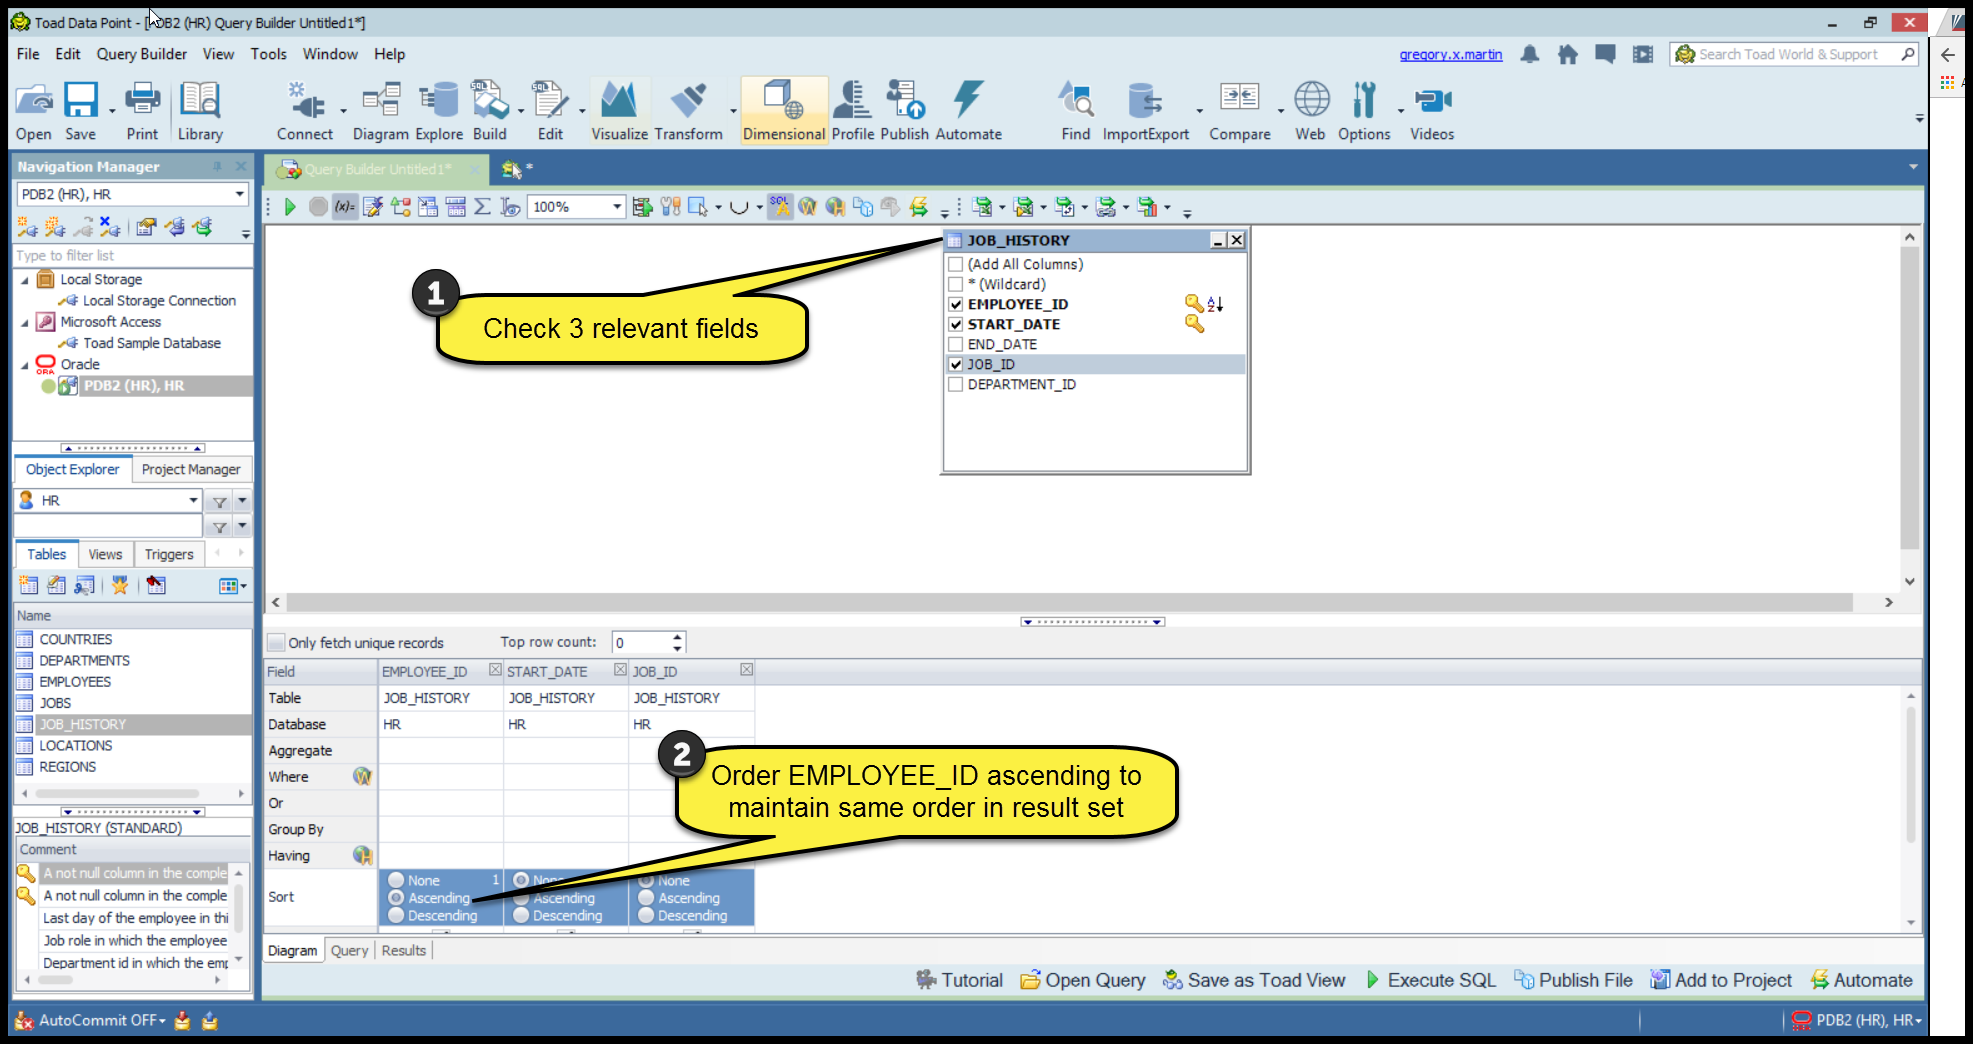Click the Home icon near username
The height and width of the screenshot is (1044, 1973).
1567,54
